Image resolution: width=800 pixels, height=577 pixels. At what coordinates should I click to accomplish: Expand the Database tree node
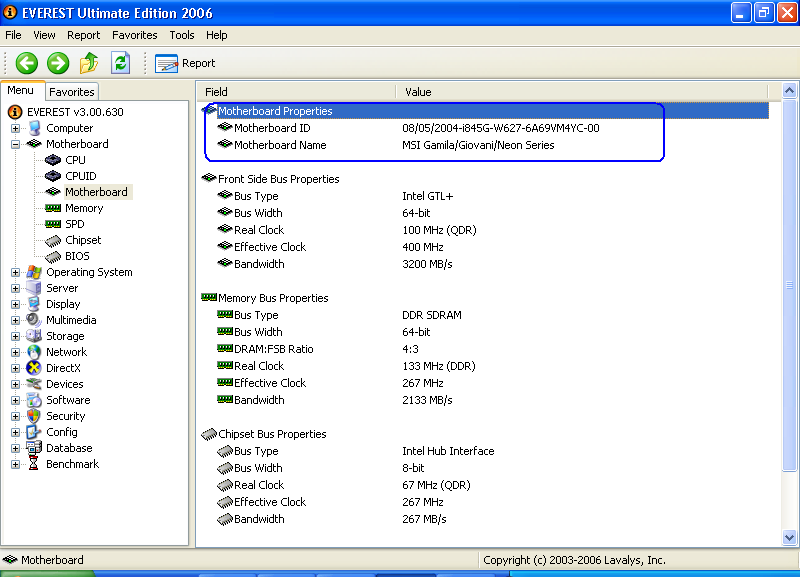tap(15, 448)
